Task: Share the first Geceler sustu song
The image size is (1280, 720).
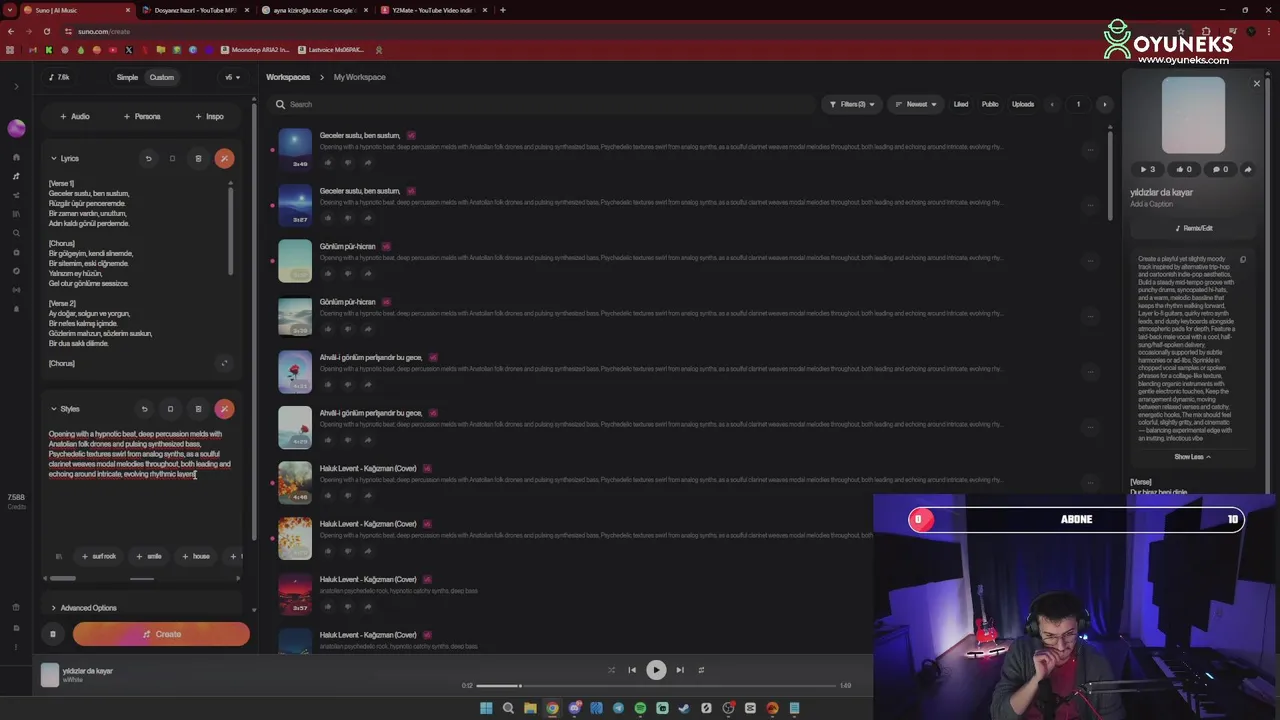Action: pyautogui.click(x=367, y=162)
